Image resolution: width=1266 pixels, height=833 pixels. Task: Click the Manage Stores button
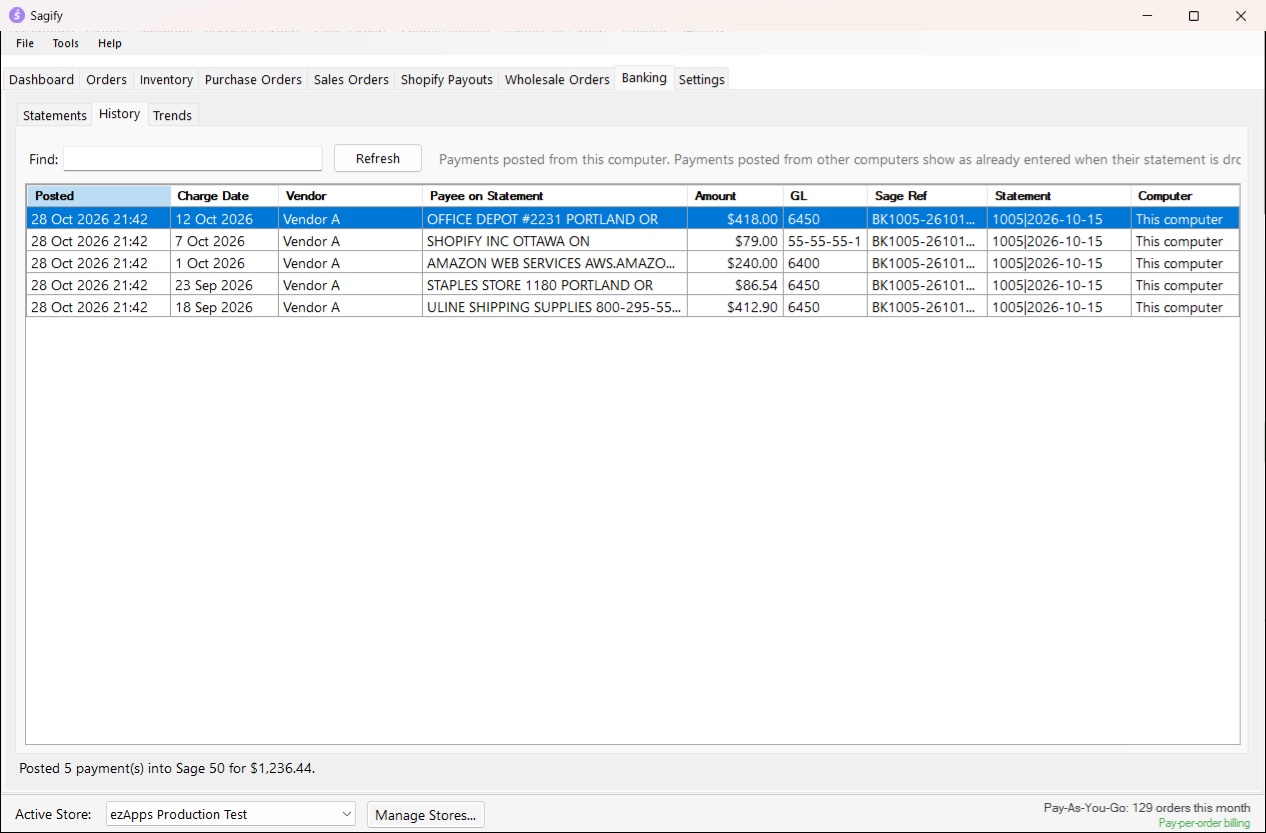tap(426, 815)
